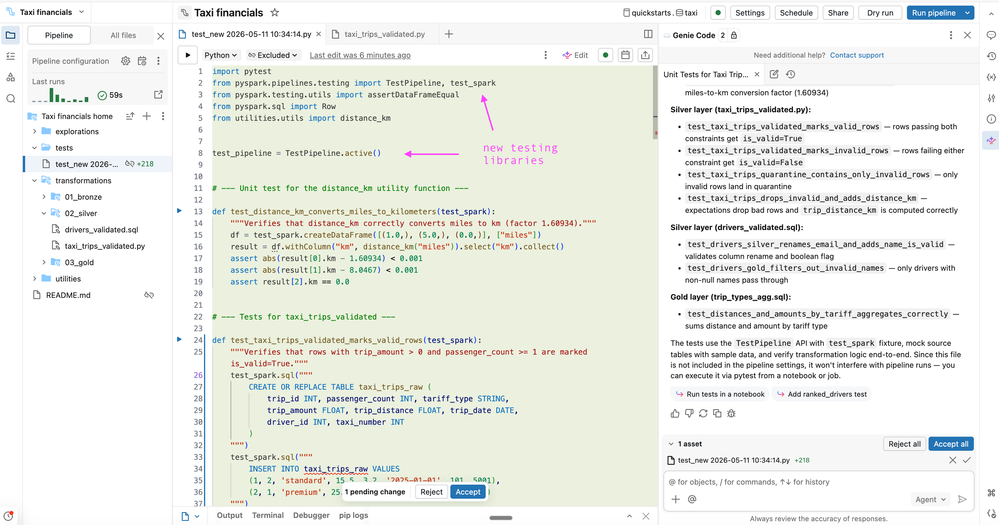The width and height of the screenshot is (999, 525).
Task: Star the Taxi financials pipeline
Action: pyautogui.click(x=275, y=13)
